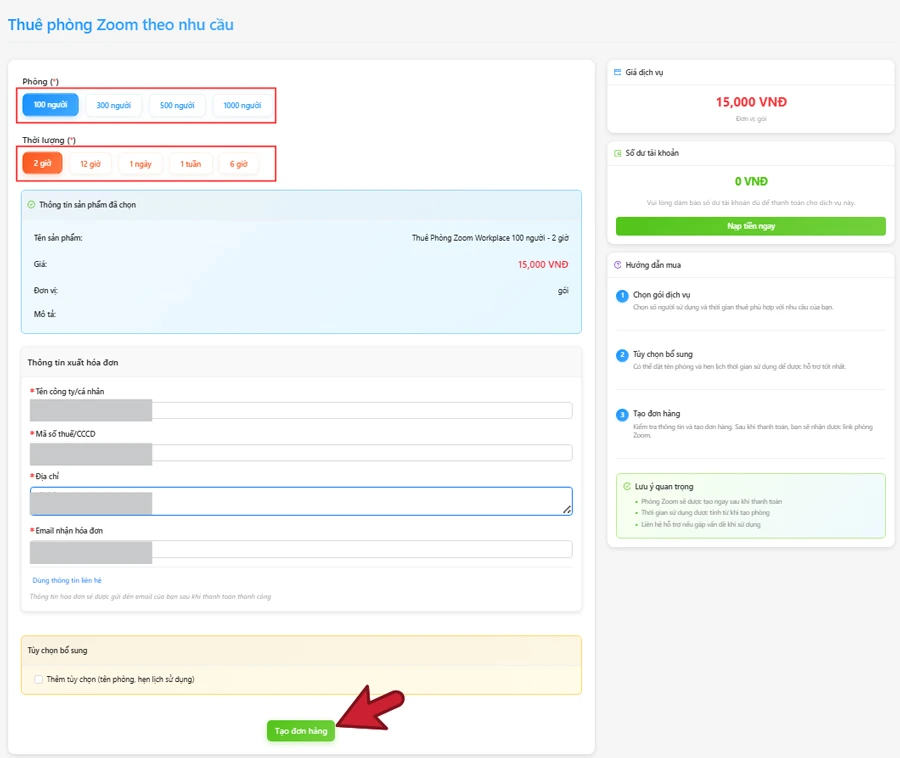Set duration to 1 ngày
Image resolution: width=900 pixels, height=758 pixels.
coord(141,164)
